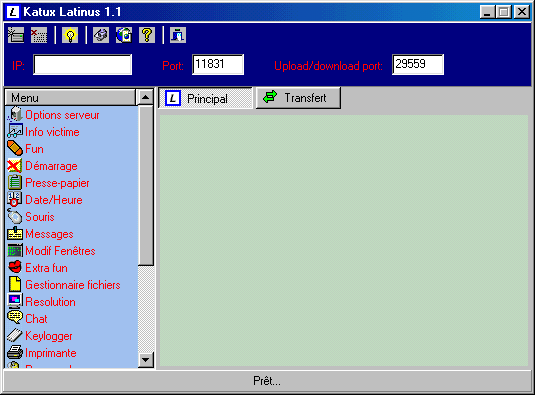535x395 pixels.
Task: Click the toolbar icon with red X list
Action: coord(39,35)
